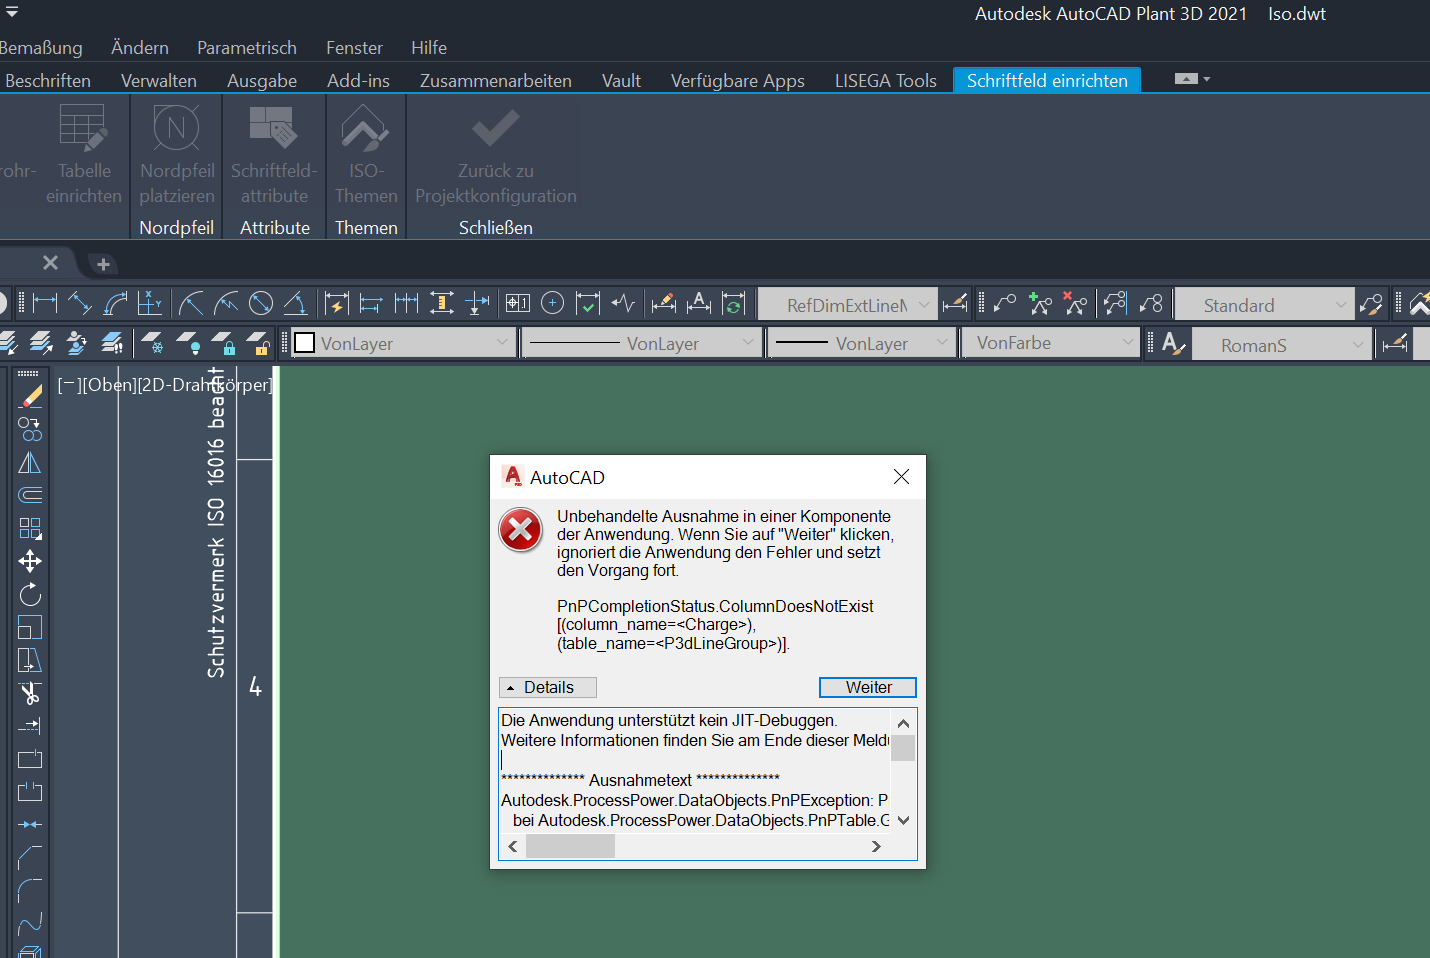The image size is (1430, 958).
Task: Select the Jogged Linear dimension tool
Action: [623, 303]
